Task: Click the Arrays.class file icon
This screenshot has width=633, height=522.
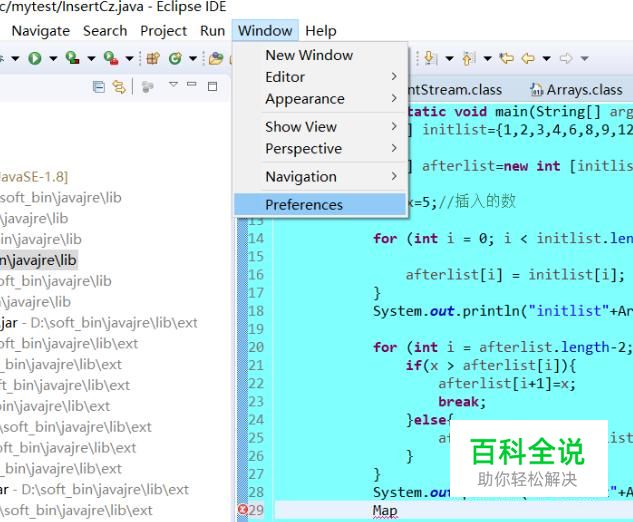Action: pos(537,90)
